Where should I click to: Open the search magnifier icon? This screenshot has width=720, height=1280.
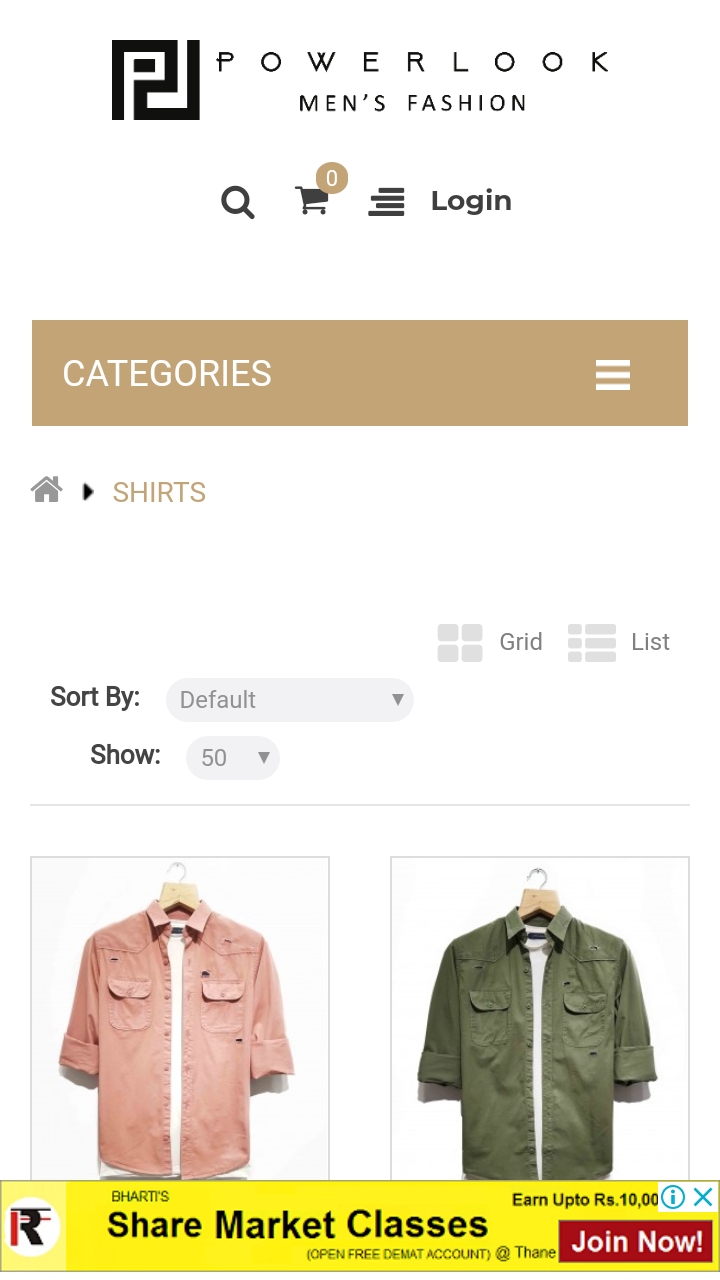(237, 202)
